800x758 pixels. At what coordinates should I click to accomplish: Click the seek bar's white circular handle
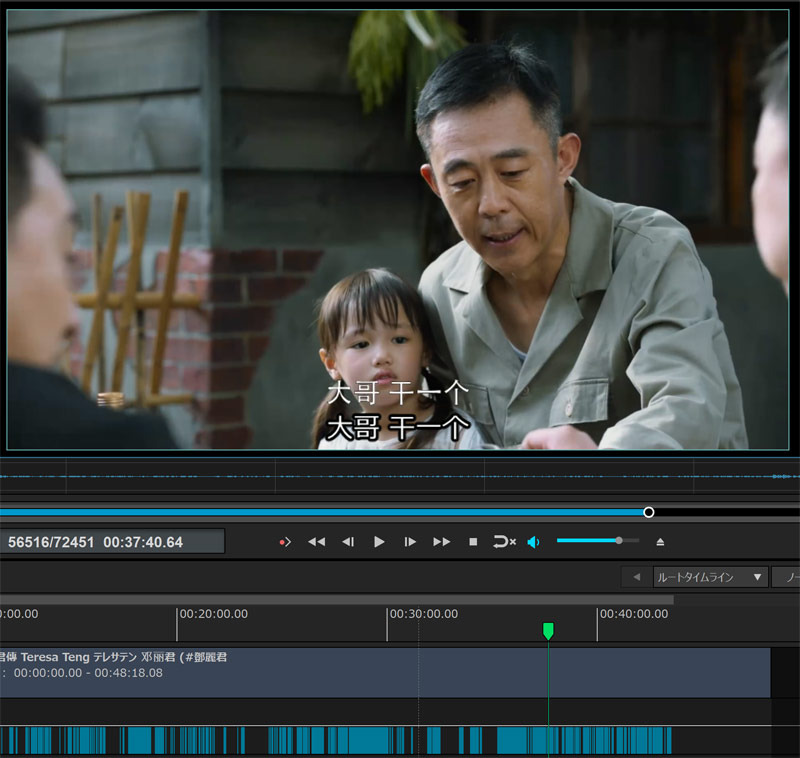648,512
